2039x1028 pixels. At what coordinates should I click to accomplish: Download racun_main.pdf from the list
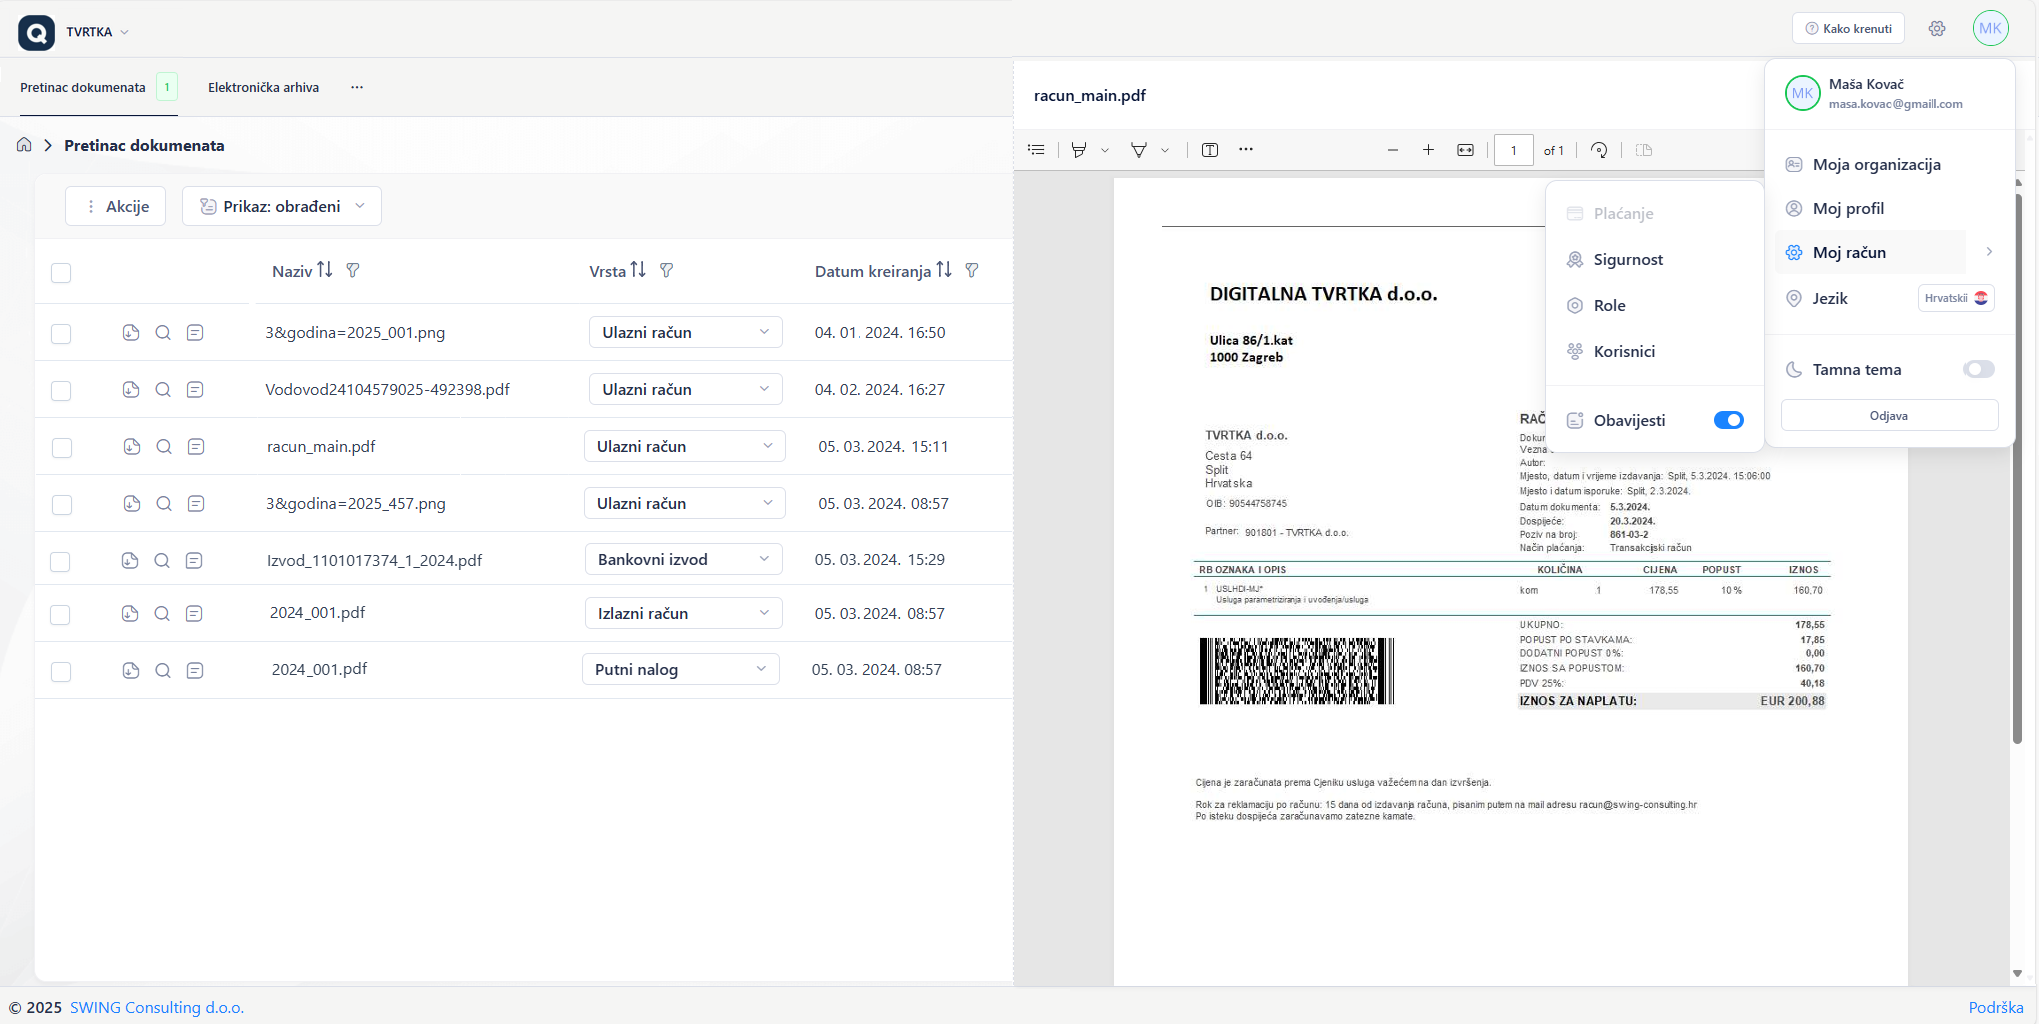[x=132, y=446]
